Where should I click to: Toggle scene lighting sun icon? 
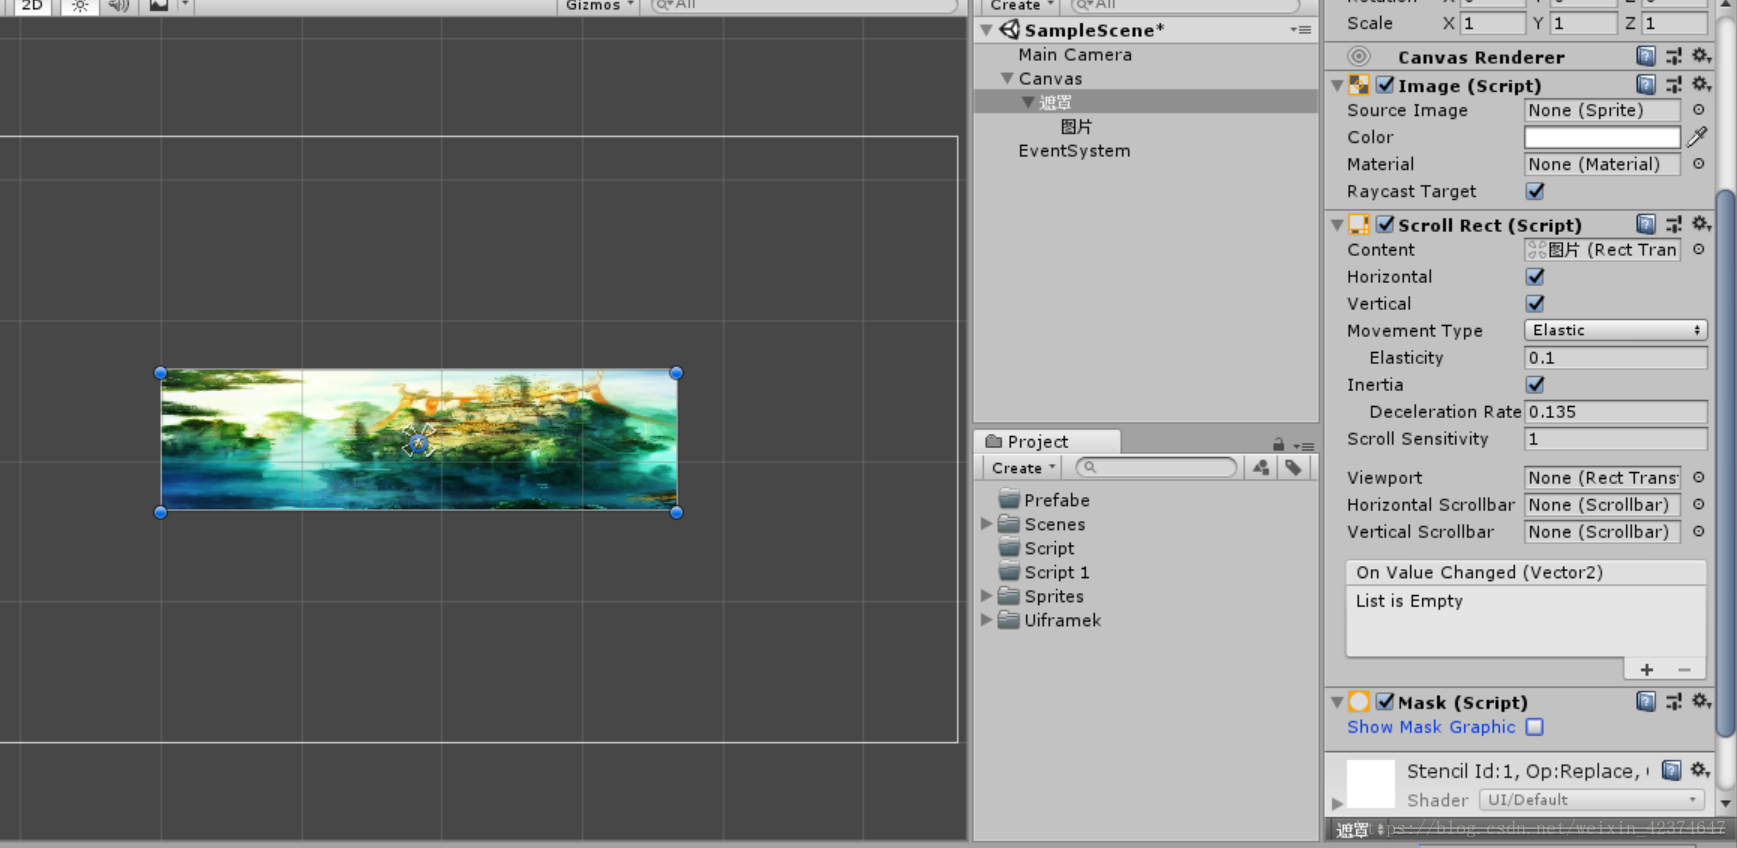point(80,5)
